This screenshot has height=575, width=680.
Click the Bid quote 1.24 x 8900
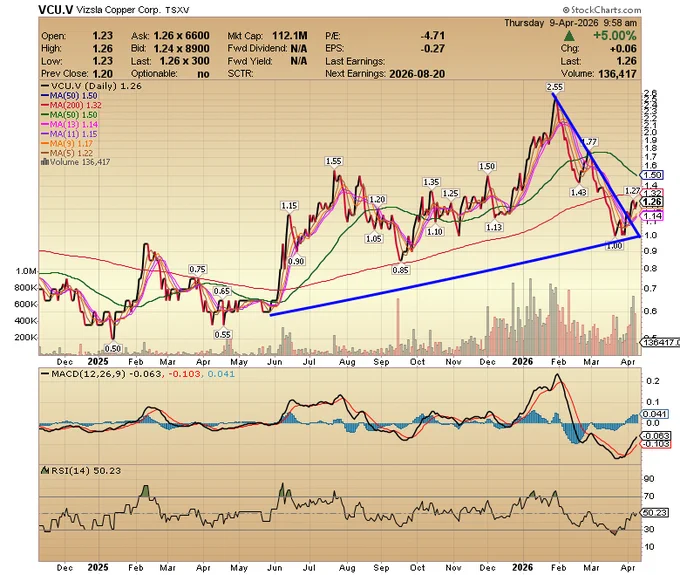point(181,49)
